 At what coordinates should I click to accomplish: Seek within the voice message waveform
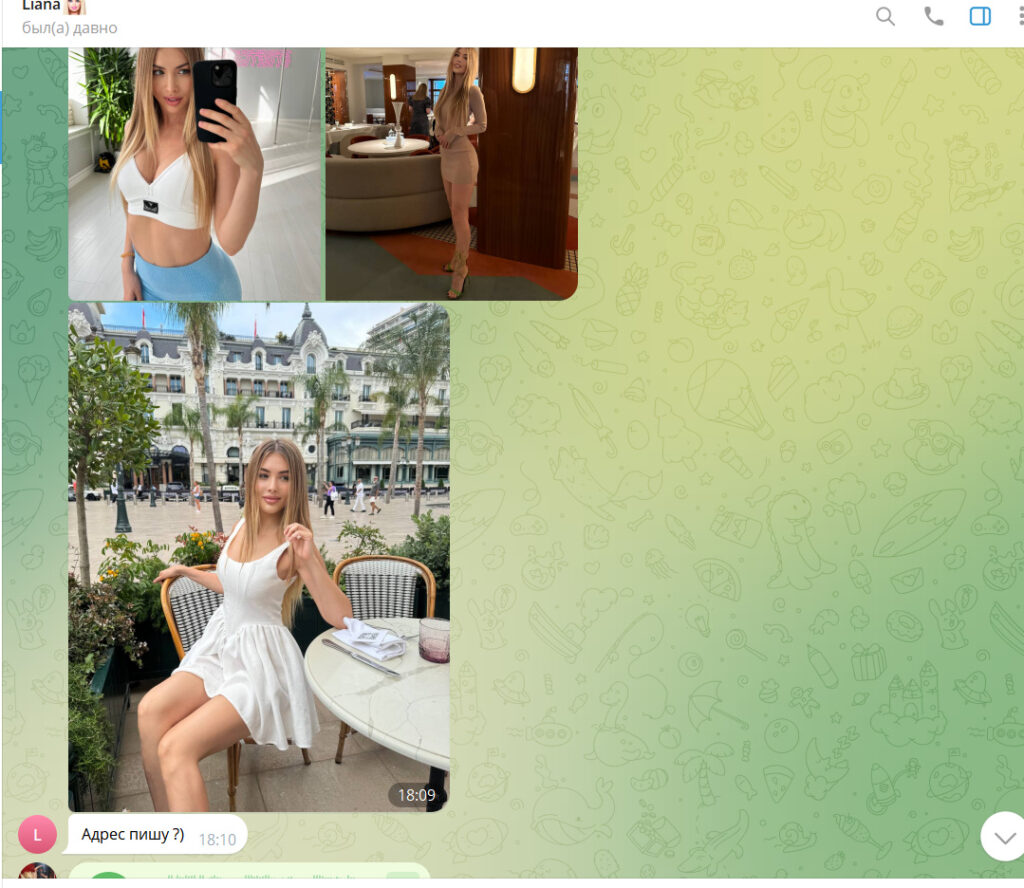point(260,880)
